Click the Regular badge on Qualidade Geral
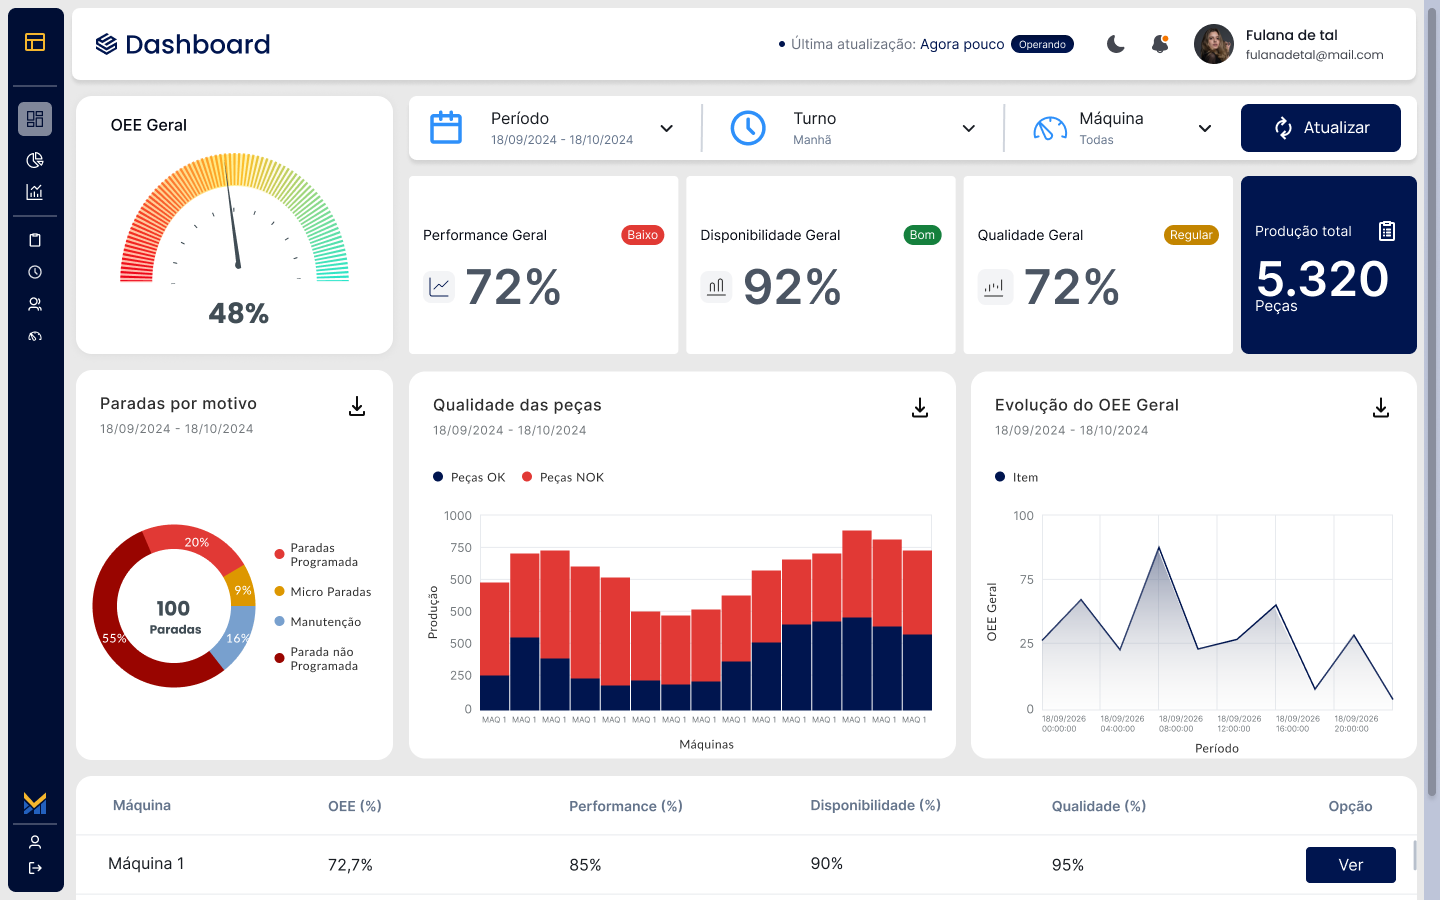 tap(1191, 235)
